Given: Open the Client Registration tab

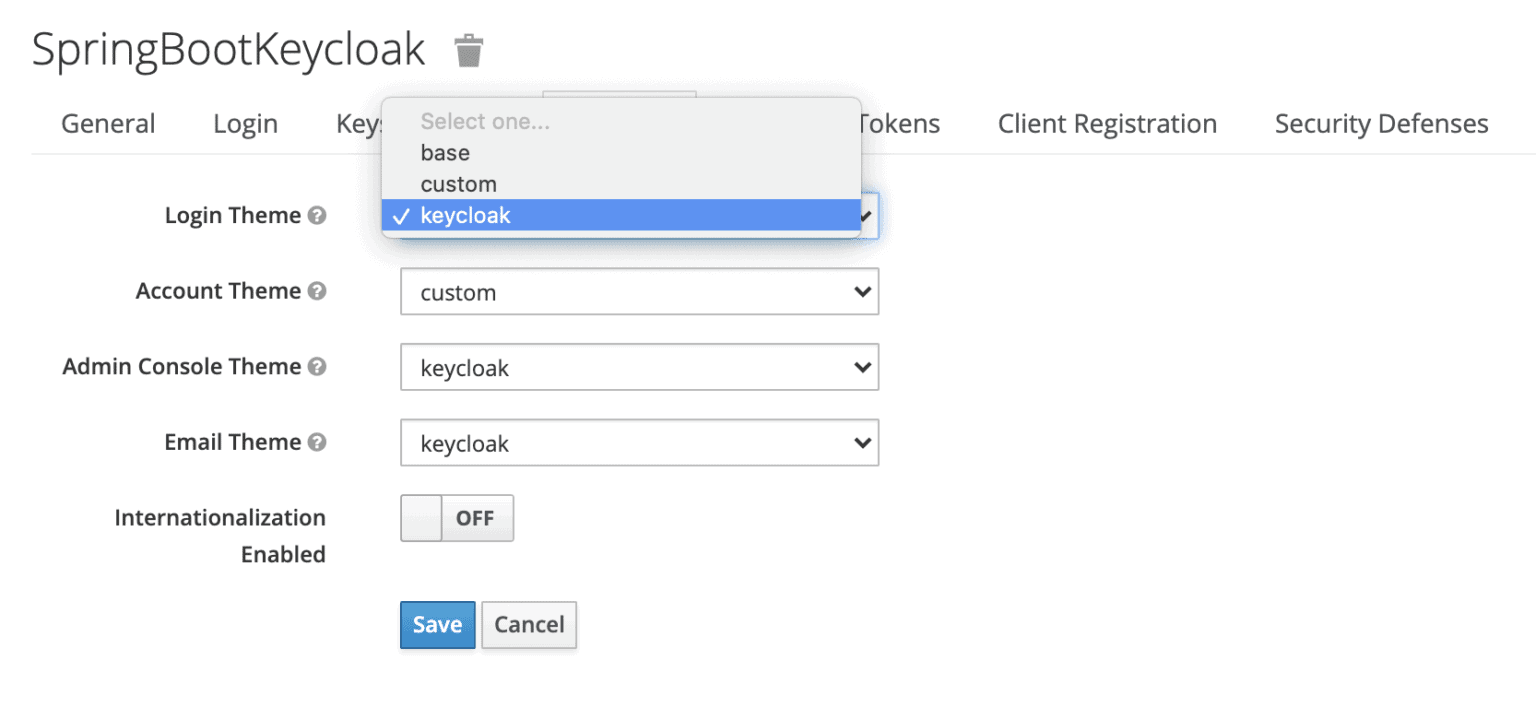Looking at the screenshot, I should click(1106, 123).
